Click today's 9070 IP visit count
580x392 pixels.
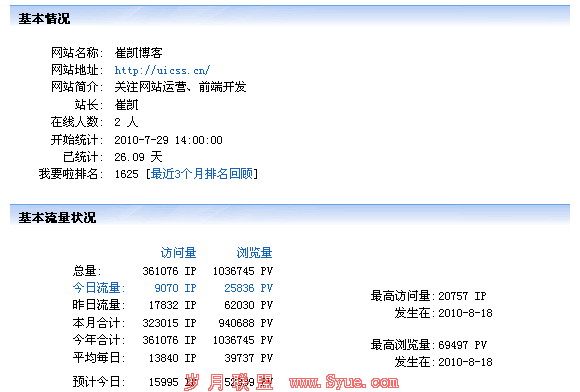point(175,288)
